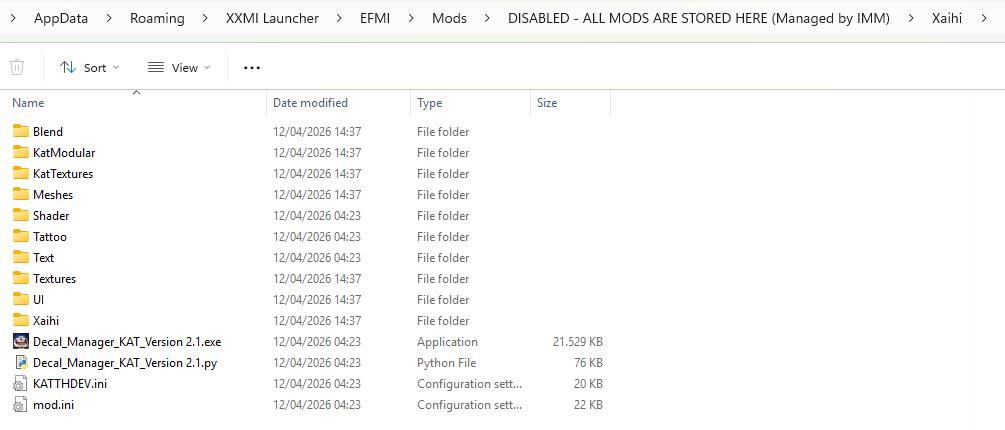The width and height of the screenshot is (1005, 430).
Task: Select the mod.ini configuration file icon
Action: 21,405
